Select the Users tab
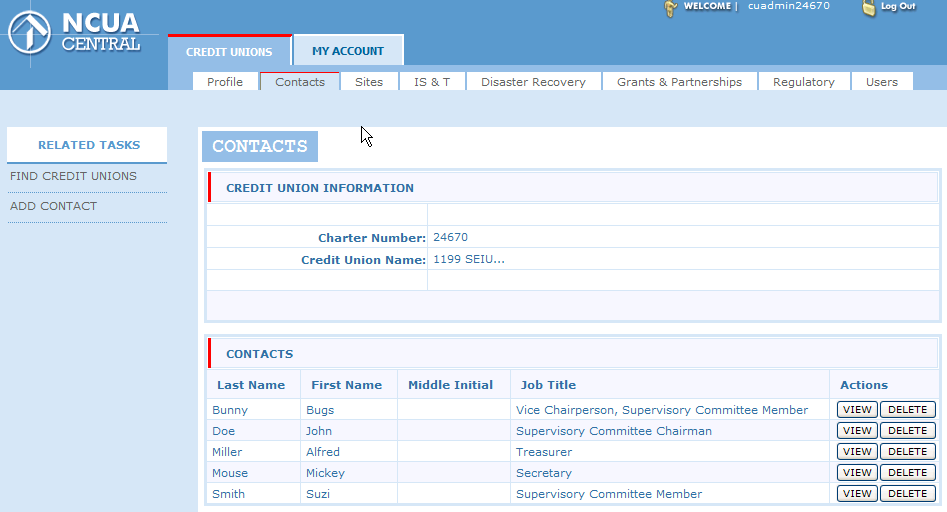Screen dimensions: 947x512 [x=881, y=82]
